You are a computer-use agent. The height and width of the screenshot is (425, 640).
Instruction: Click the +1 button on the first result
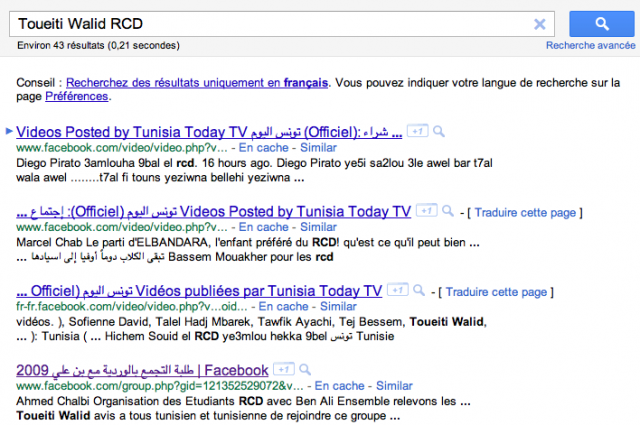tap(418, 131)
